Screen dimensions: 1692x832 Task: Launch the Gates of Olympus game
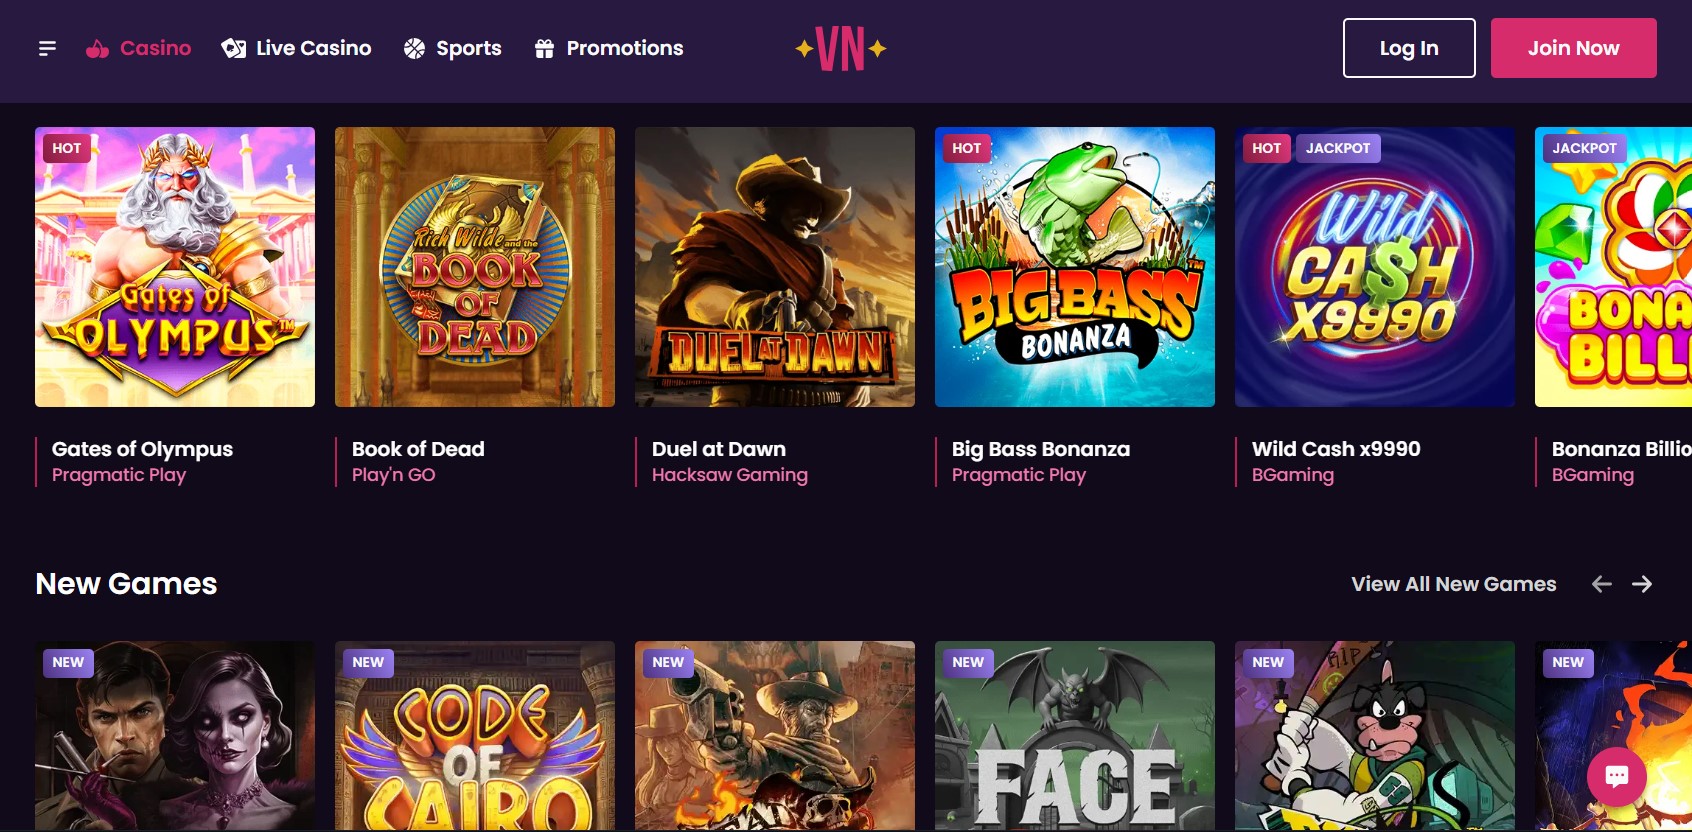tap(175, 267)
